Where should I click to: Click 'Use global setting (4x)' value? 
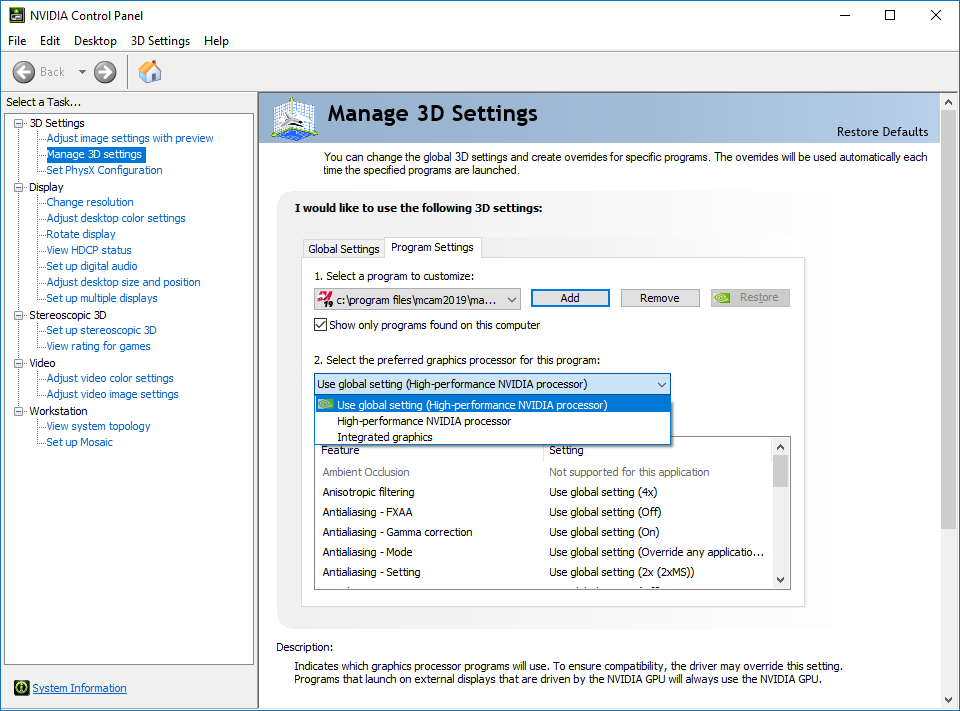602,492
